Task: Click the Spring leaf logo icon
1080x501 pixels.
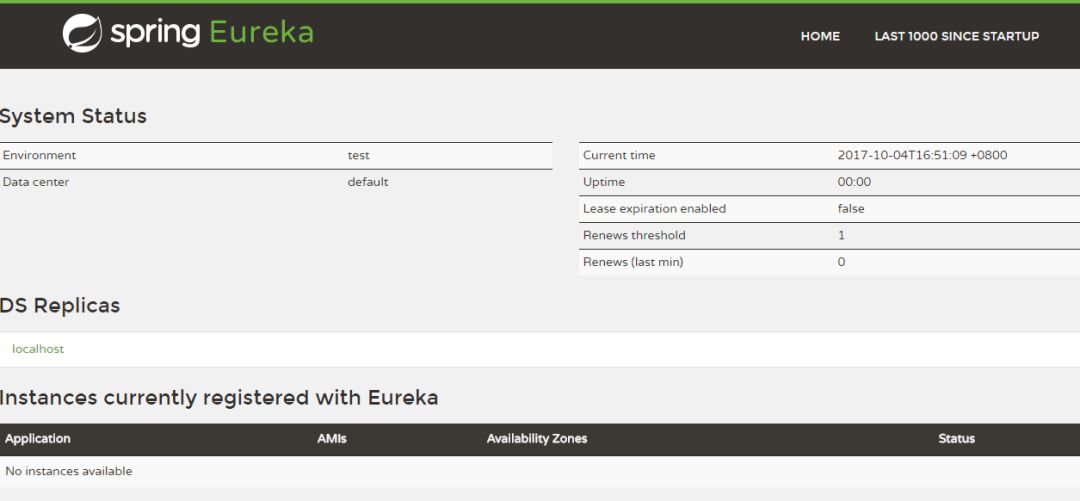Action: click(83, 33)
